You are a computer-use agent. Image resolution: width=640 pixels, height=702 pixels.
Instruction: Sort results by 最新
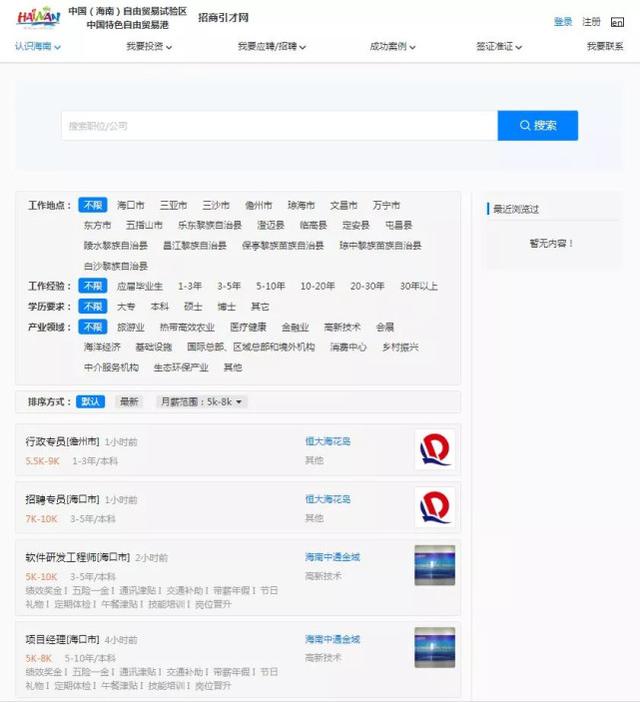point(129,402)
